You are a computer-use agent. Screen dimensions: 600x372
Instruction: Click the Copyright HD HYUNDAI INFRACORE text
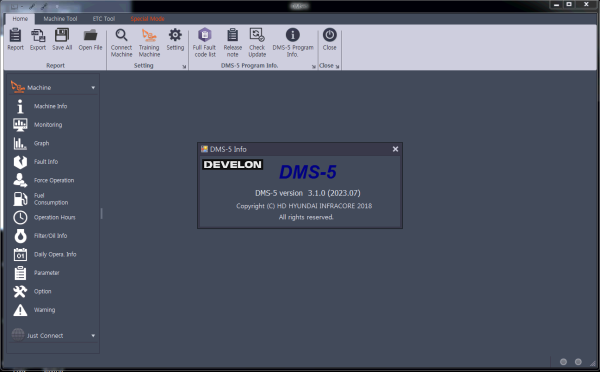tap(304, 206)
